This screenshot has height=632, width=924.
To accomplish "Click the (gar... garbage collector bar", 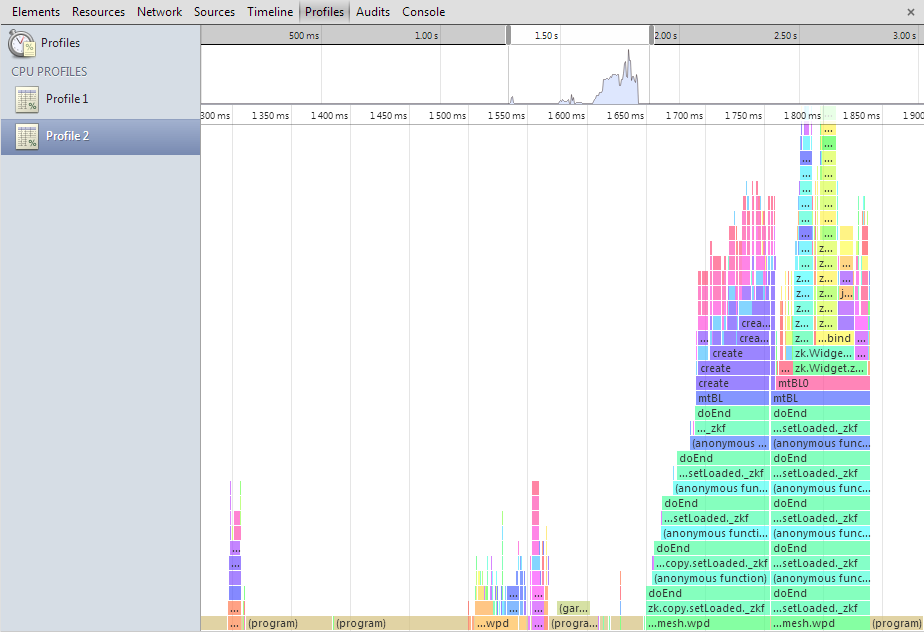I will [573, 608].
